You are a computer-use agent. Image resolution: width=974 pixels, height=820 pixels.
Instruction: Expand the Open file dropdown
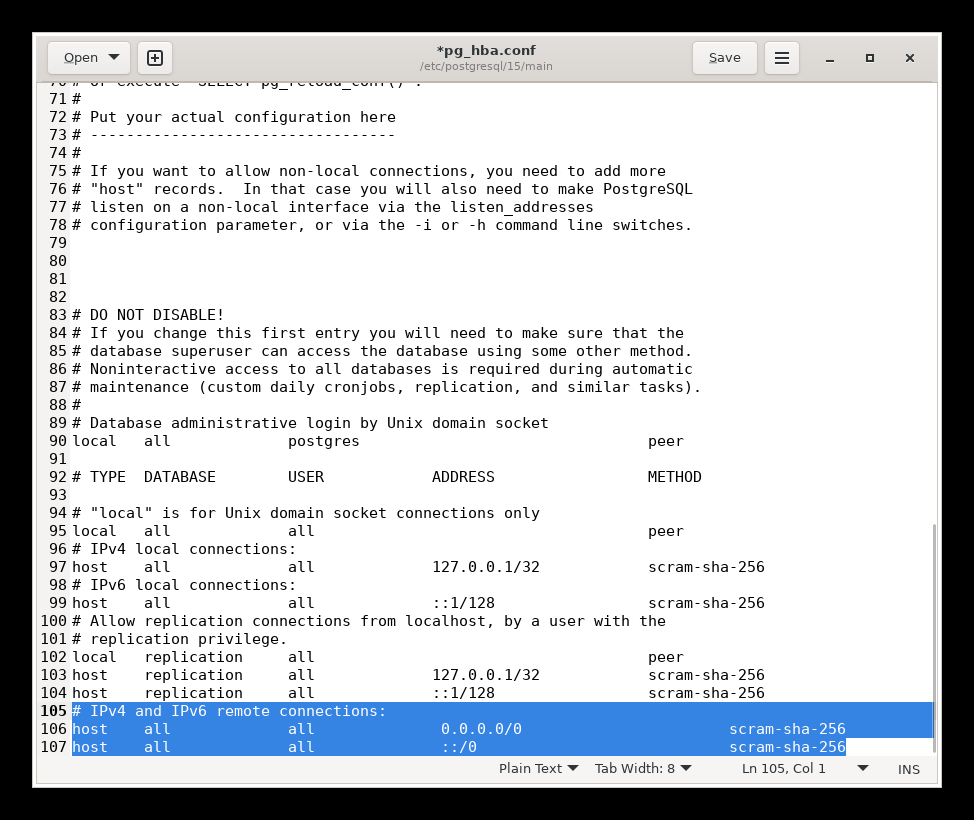[89, 58]
